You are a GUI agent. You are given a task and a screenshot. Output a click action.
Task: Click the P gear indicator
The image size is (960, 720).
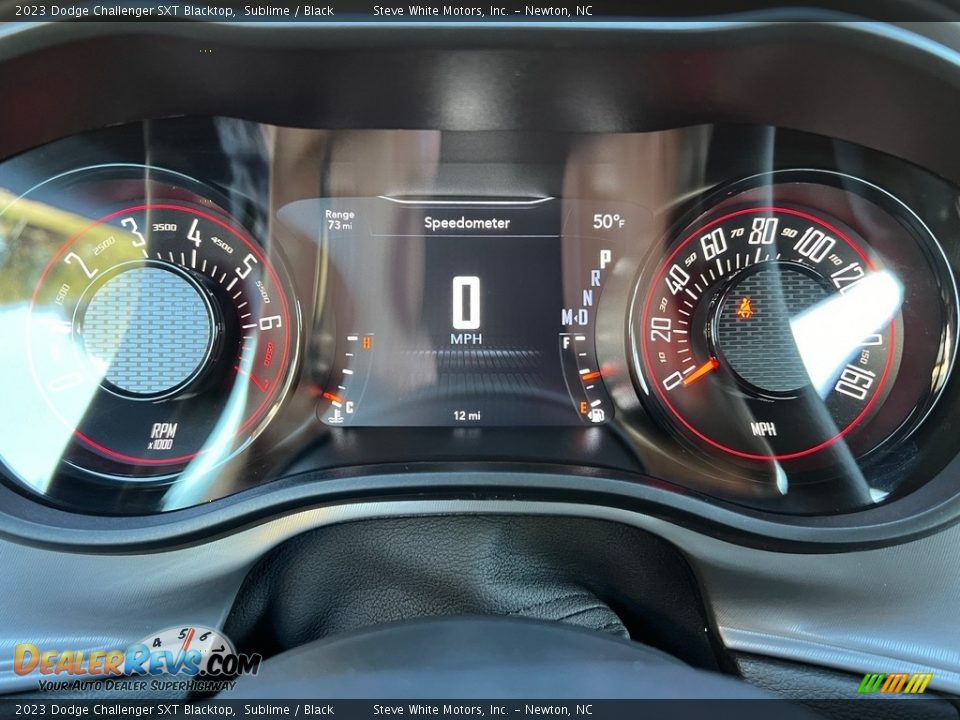point(605,259)
